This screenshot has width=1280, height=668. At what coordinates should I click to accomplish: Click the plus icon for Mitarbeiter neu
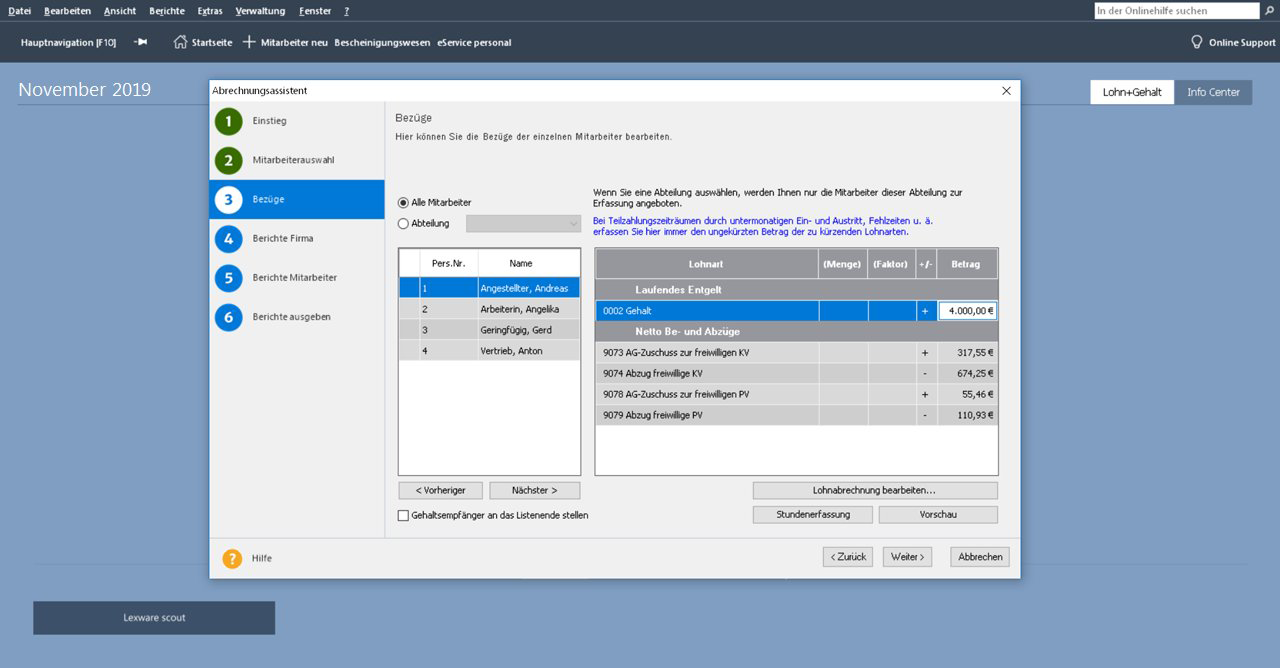point(250,42)
